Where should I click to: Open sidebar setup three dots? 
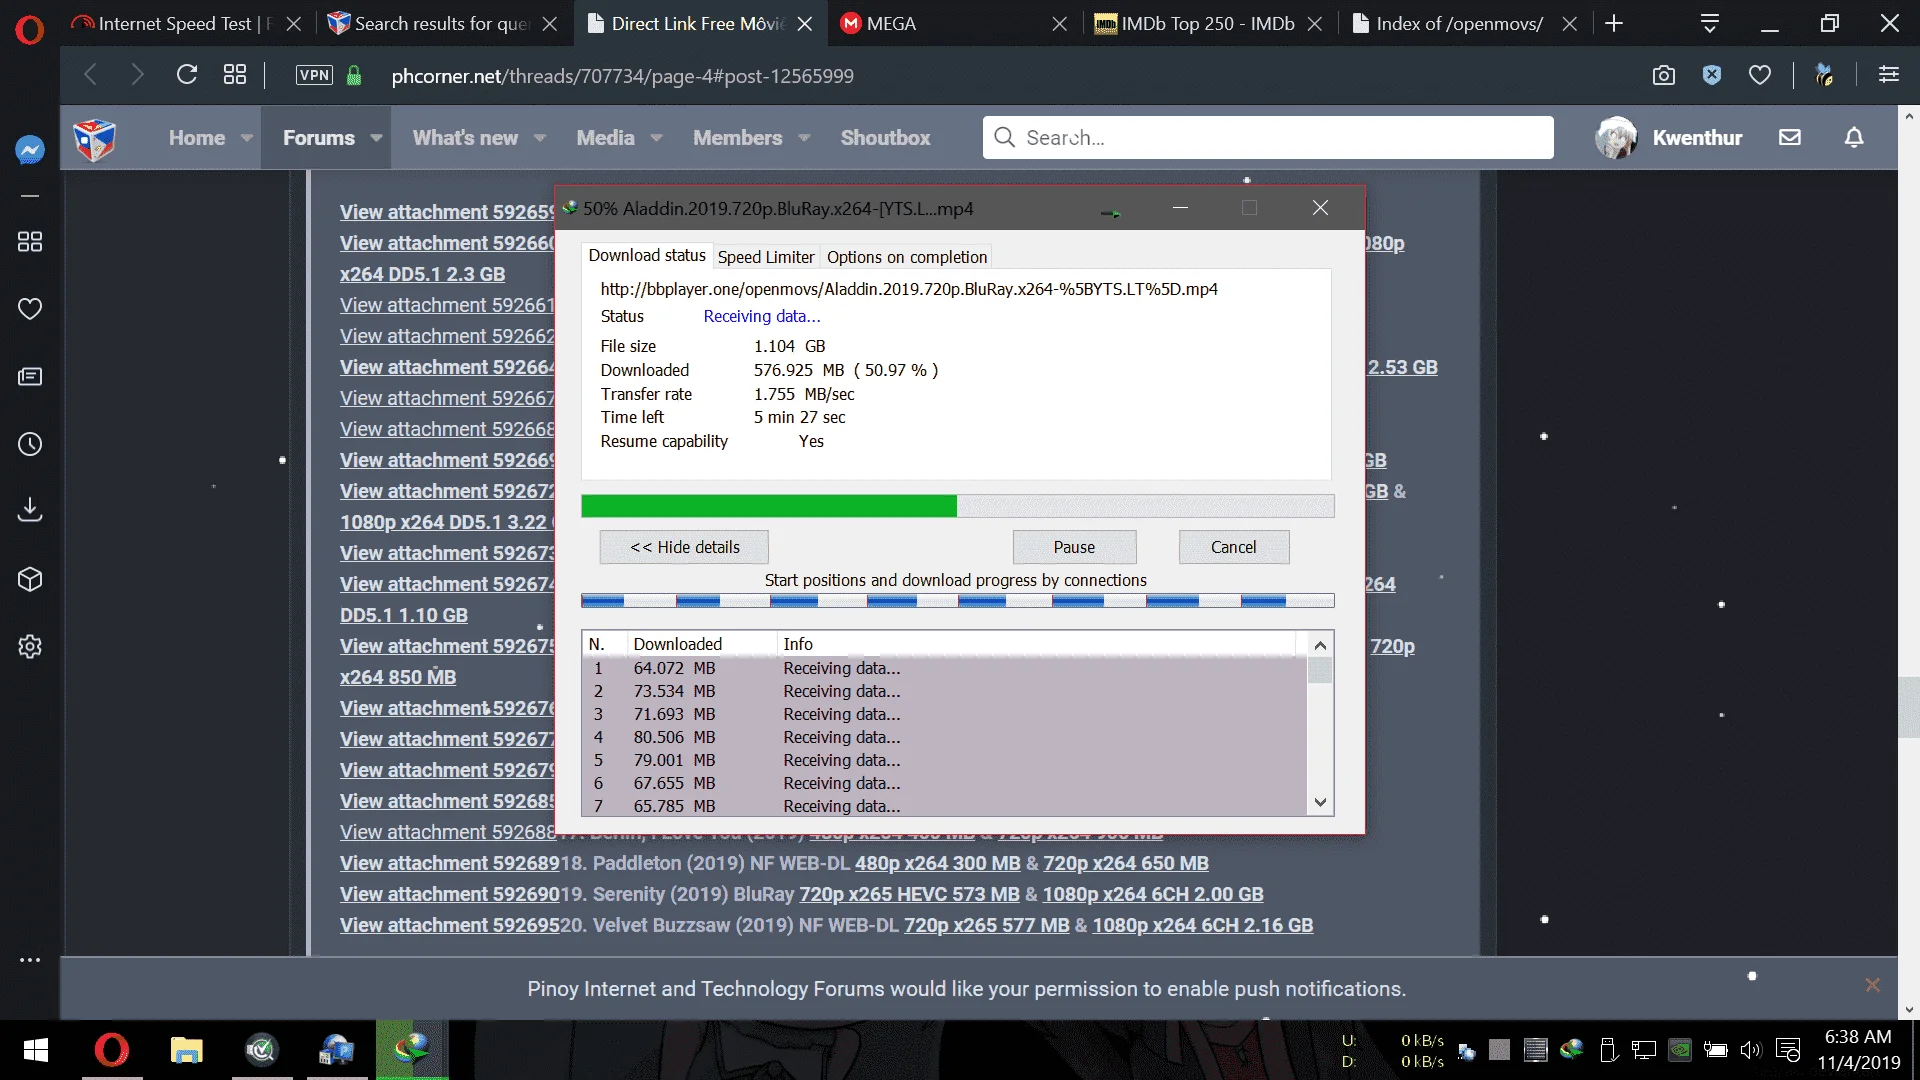(x=30, y=960)
